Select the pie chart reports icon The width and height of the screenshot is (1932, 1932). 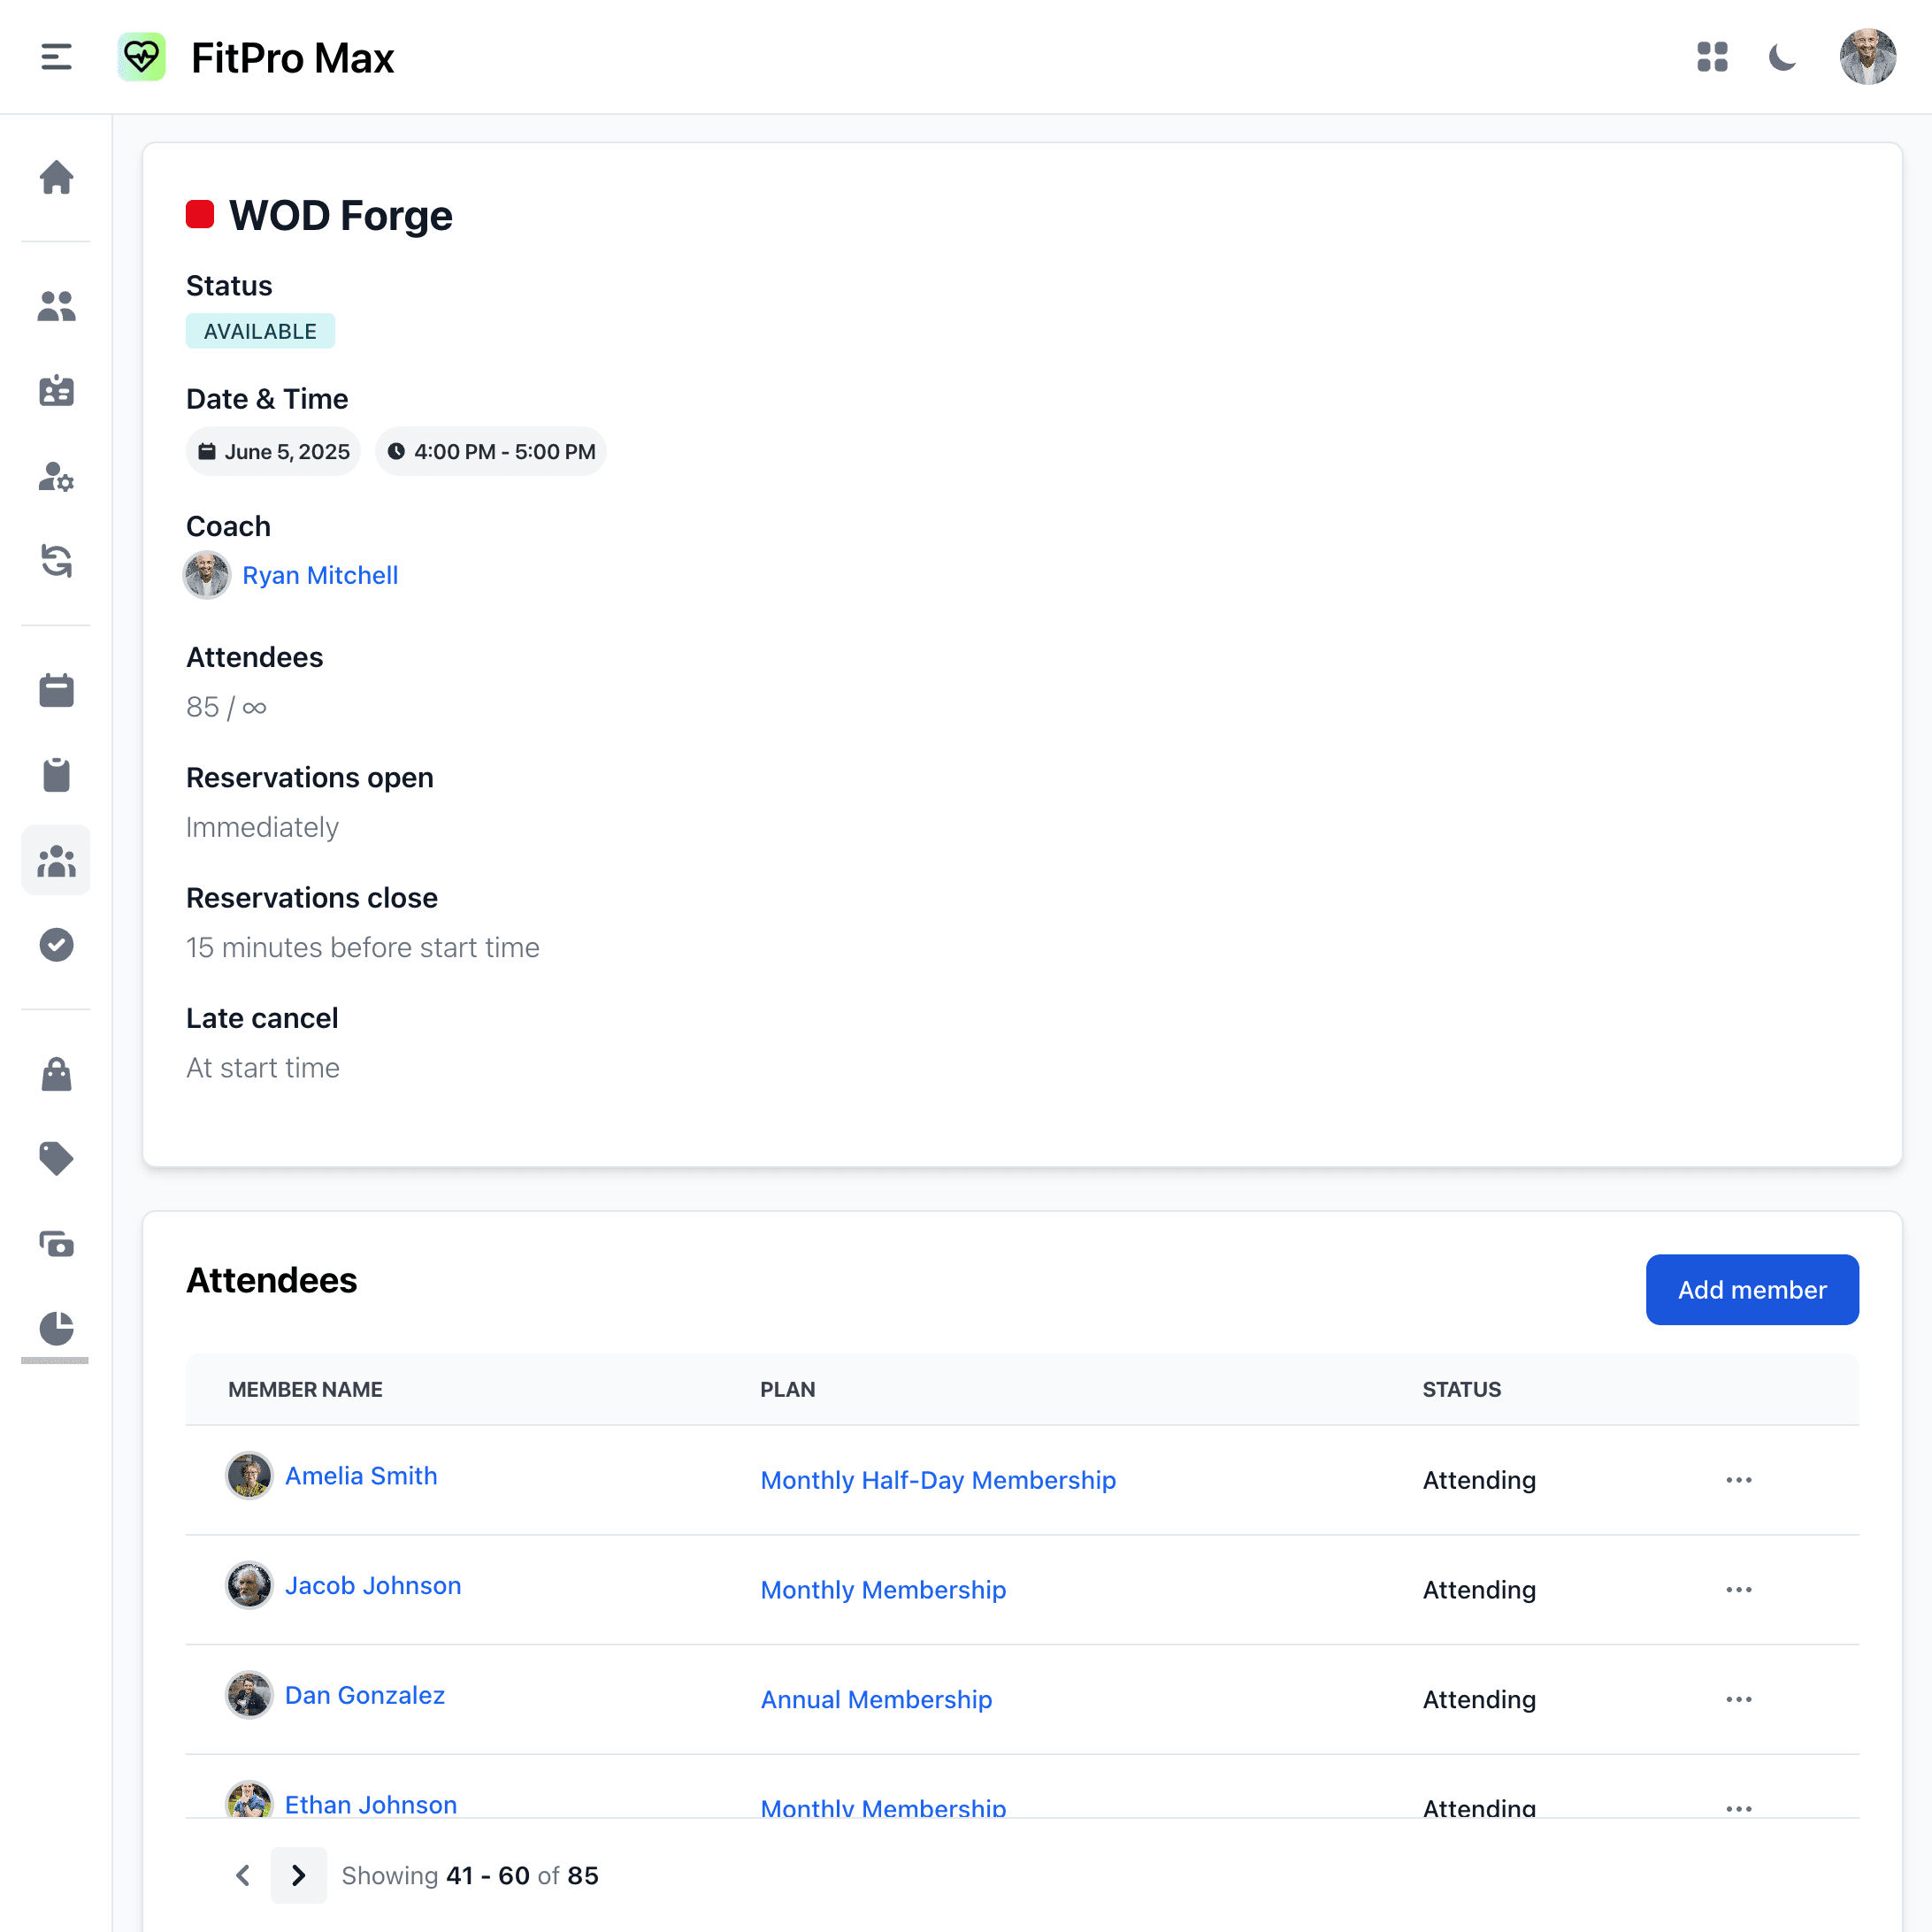point(56,1329)
